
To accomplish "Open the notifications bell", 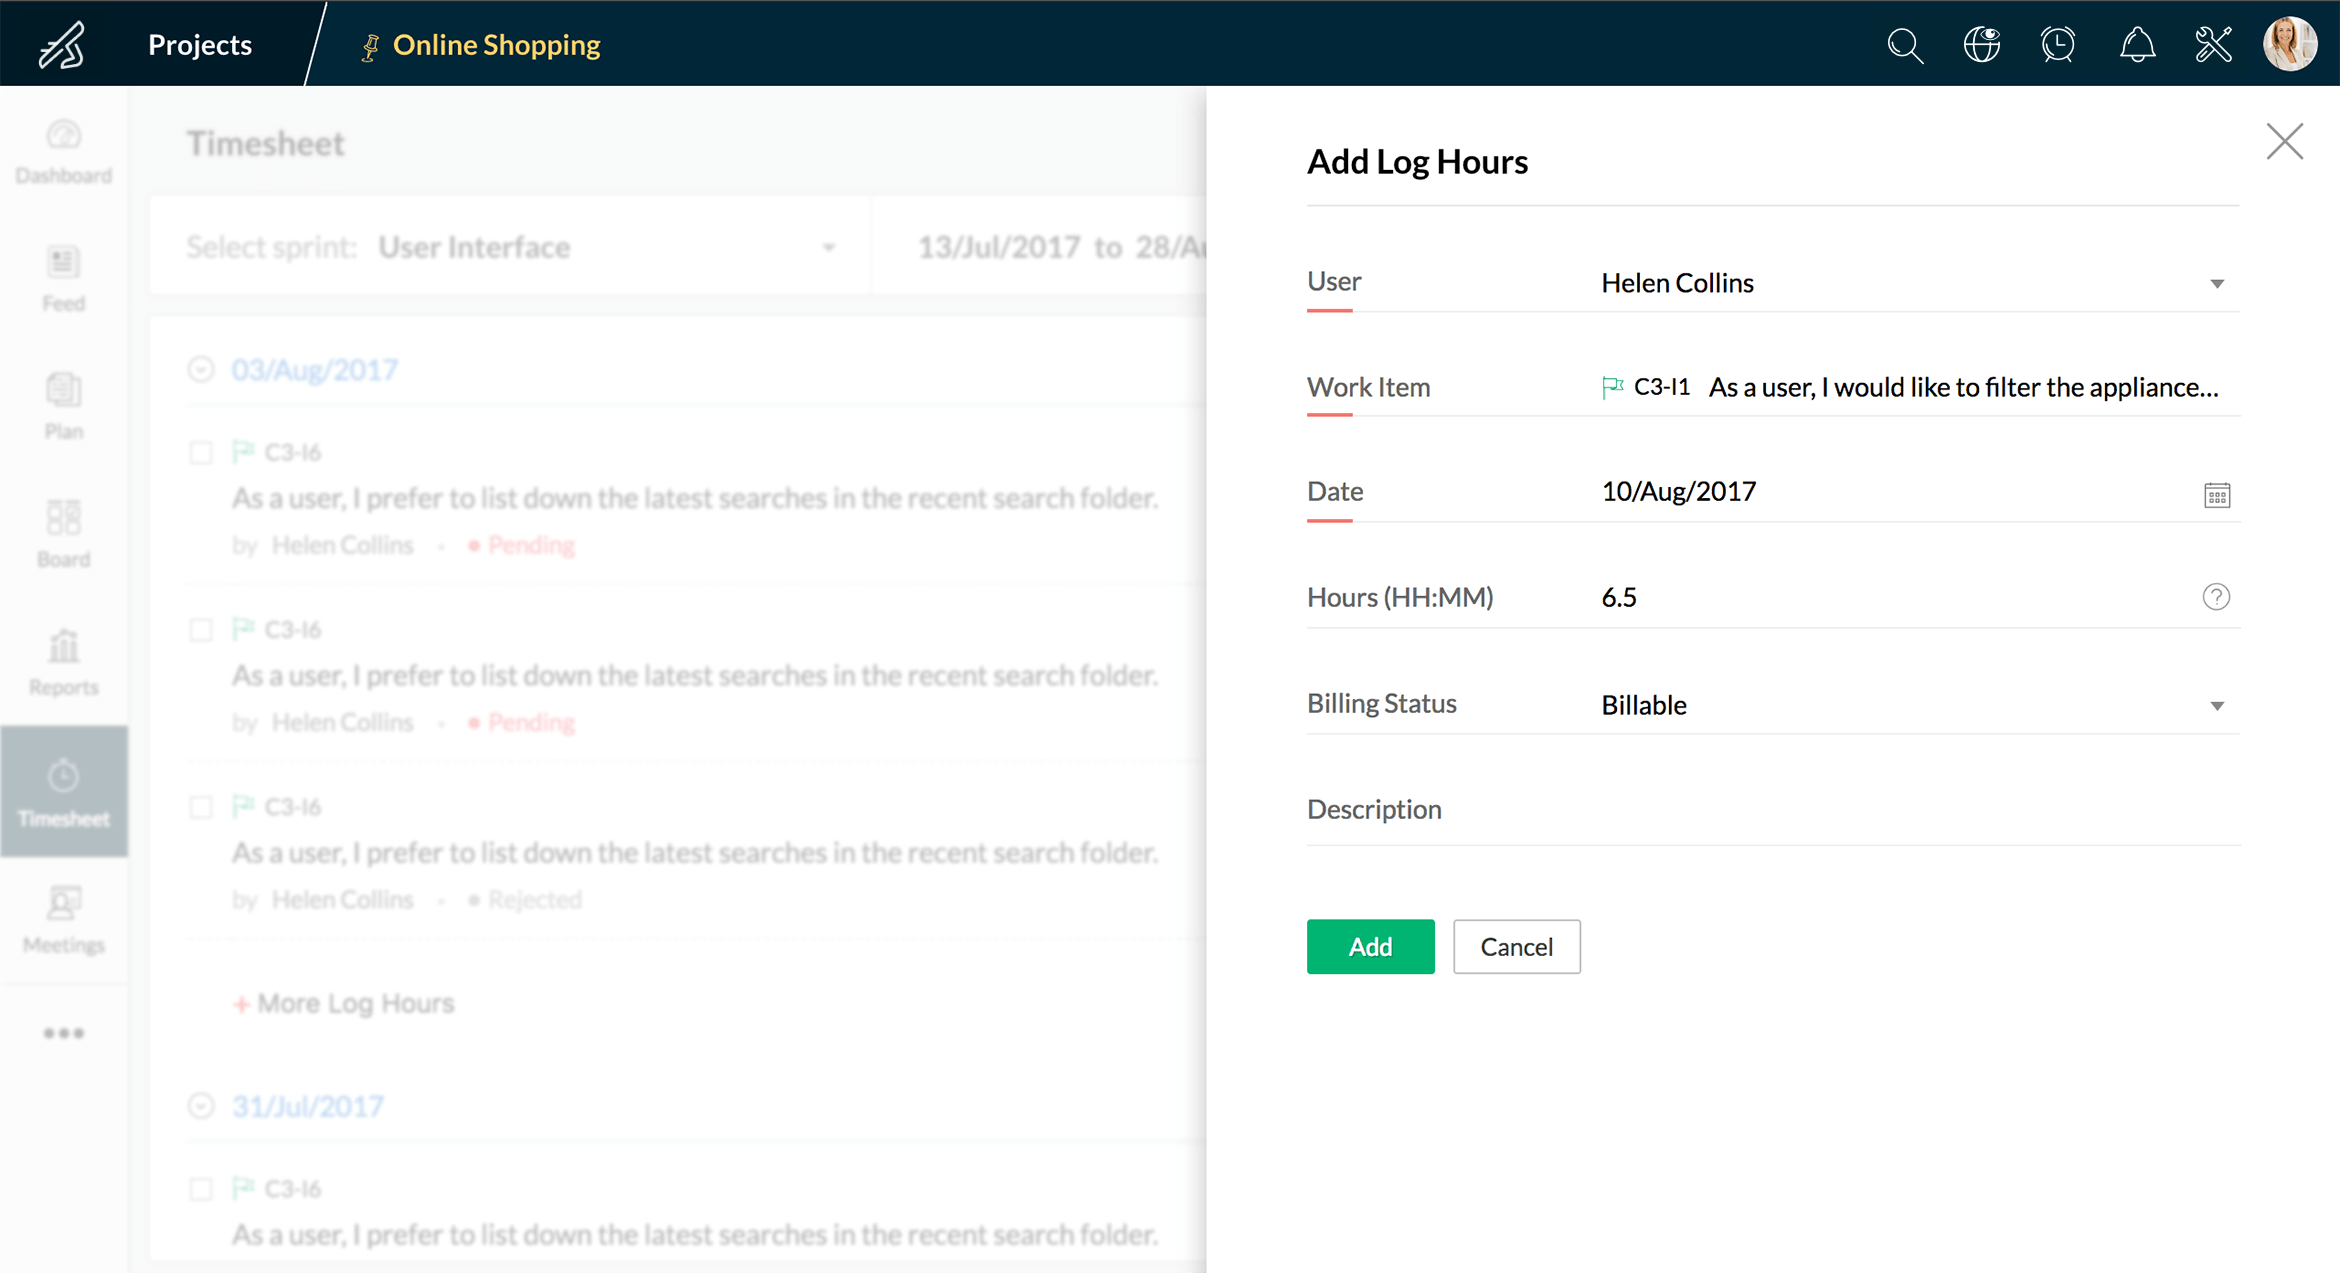I will coord(2137,45).
